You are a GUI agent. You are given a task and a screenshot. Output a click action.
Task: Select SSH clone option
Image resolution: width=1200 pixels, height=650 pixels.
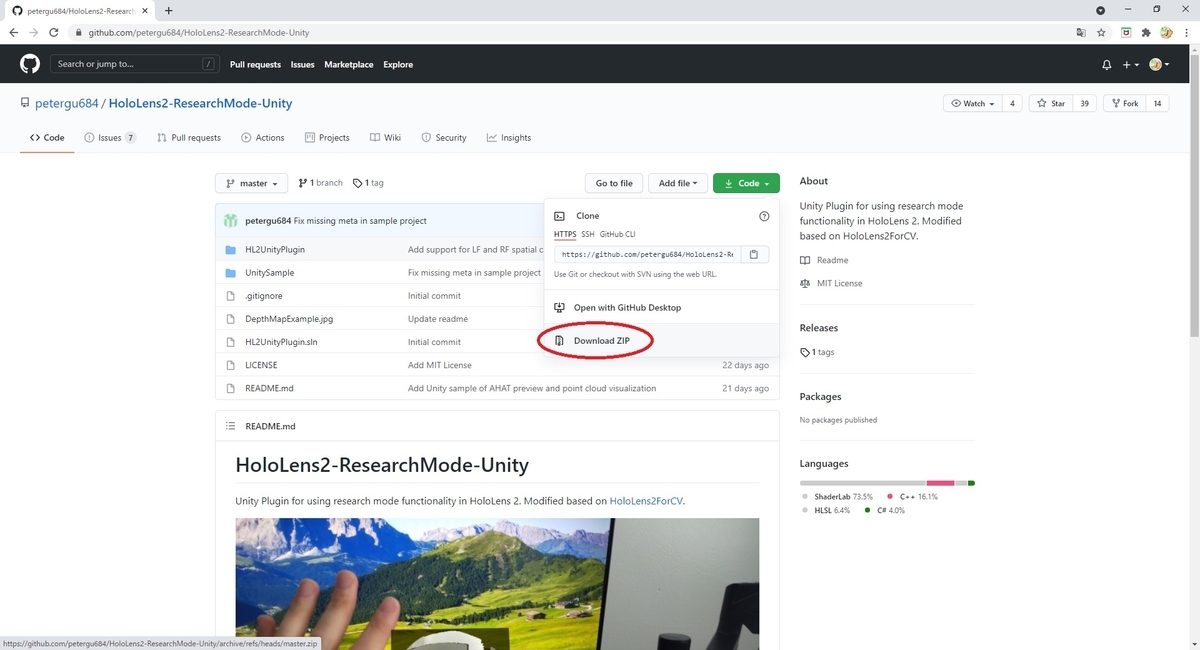pos(588,234)
